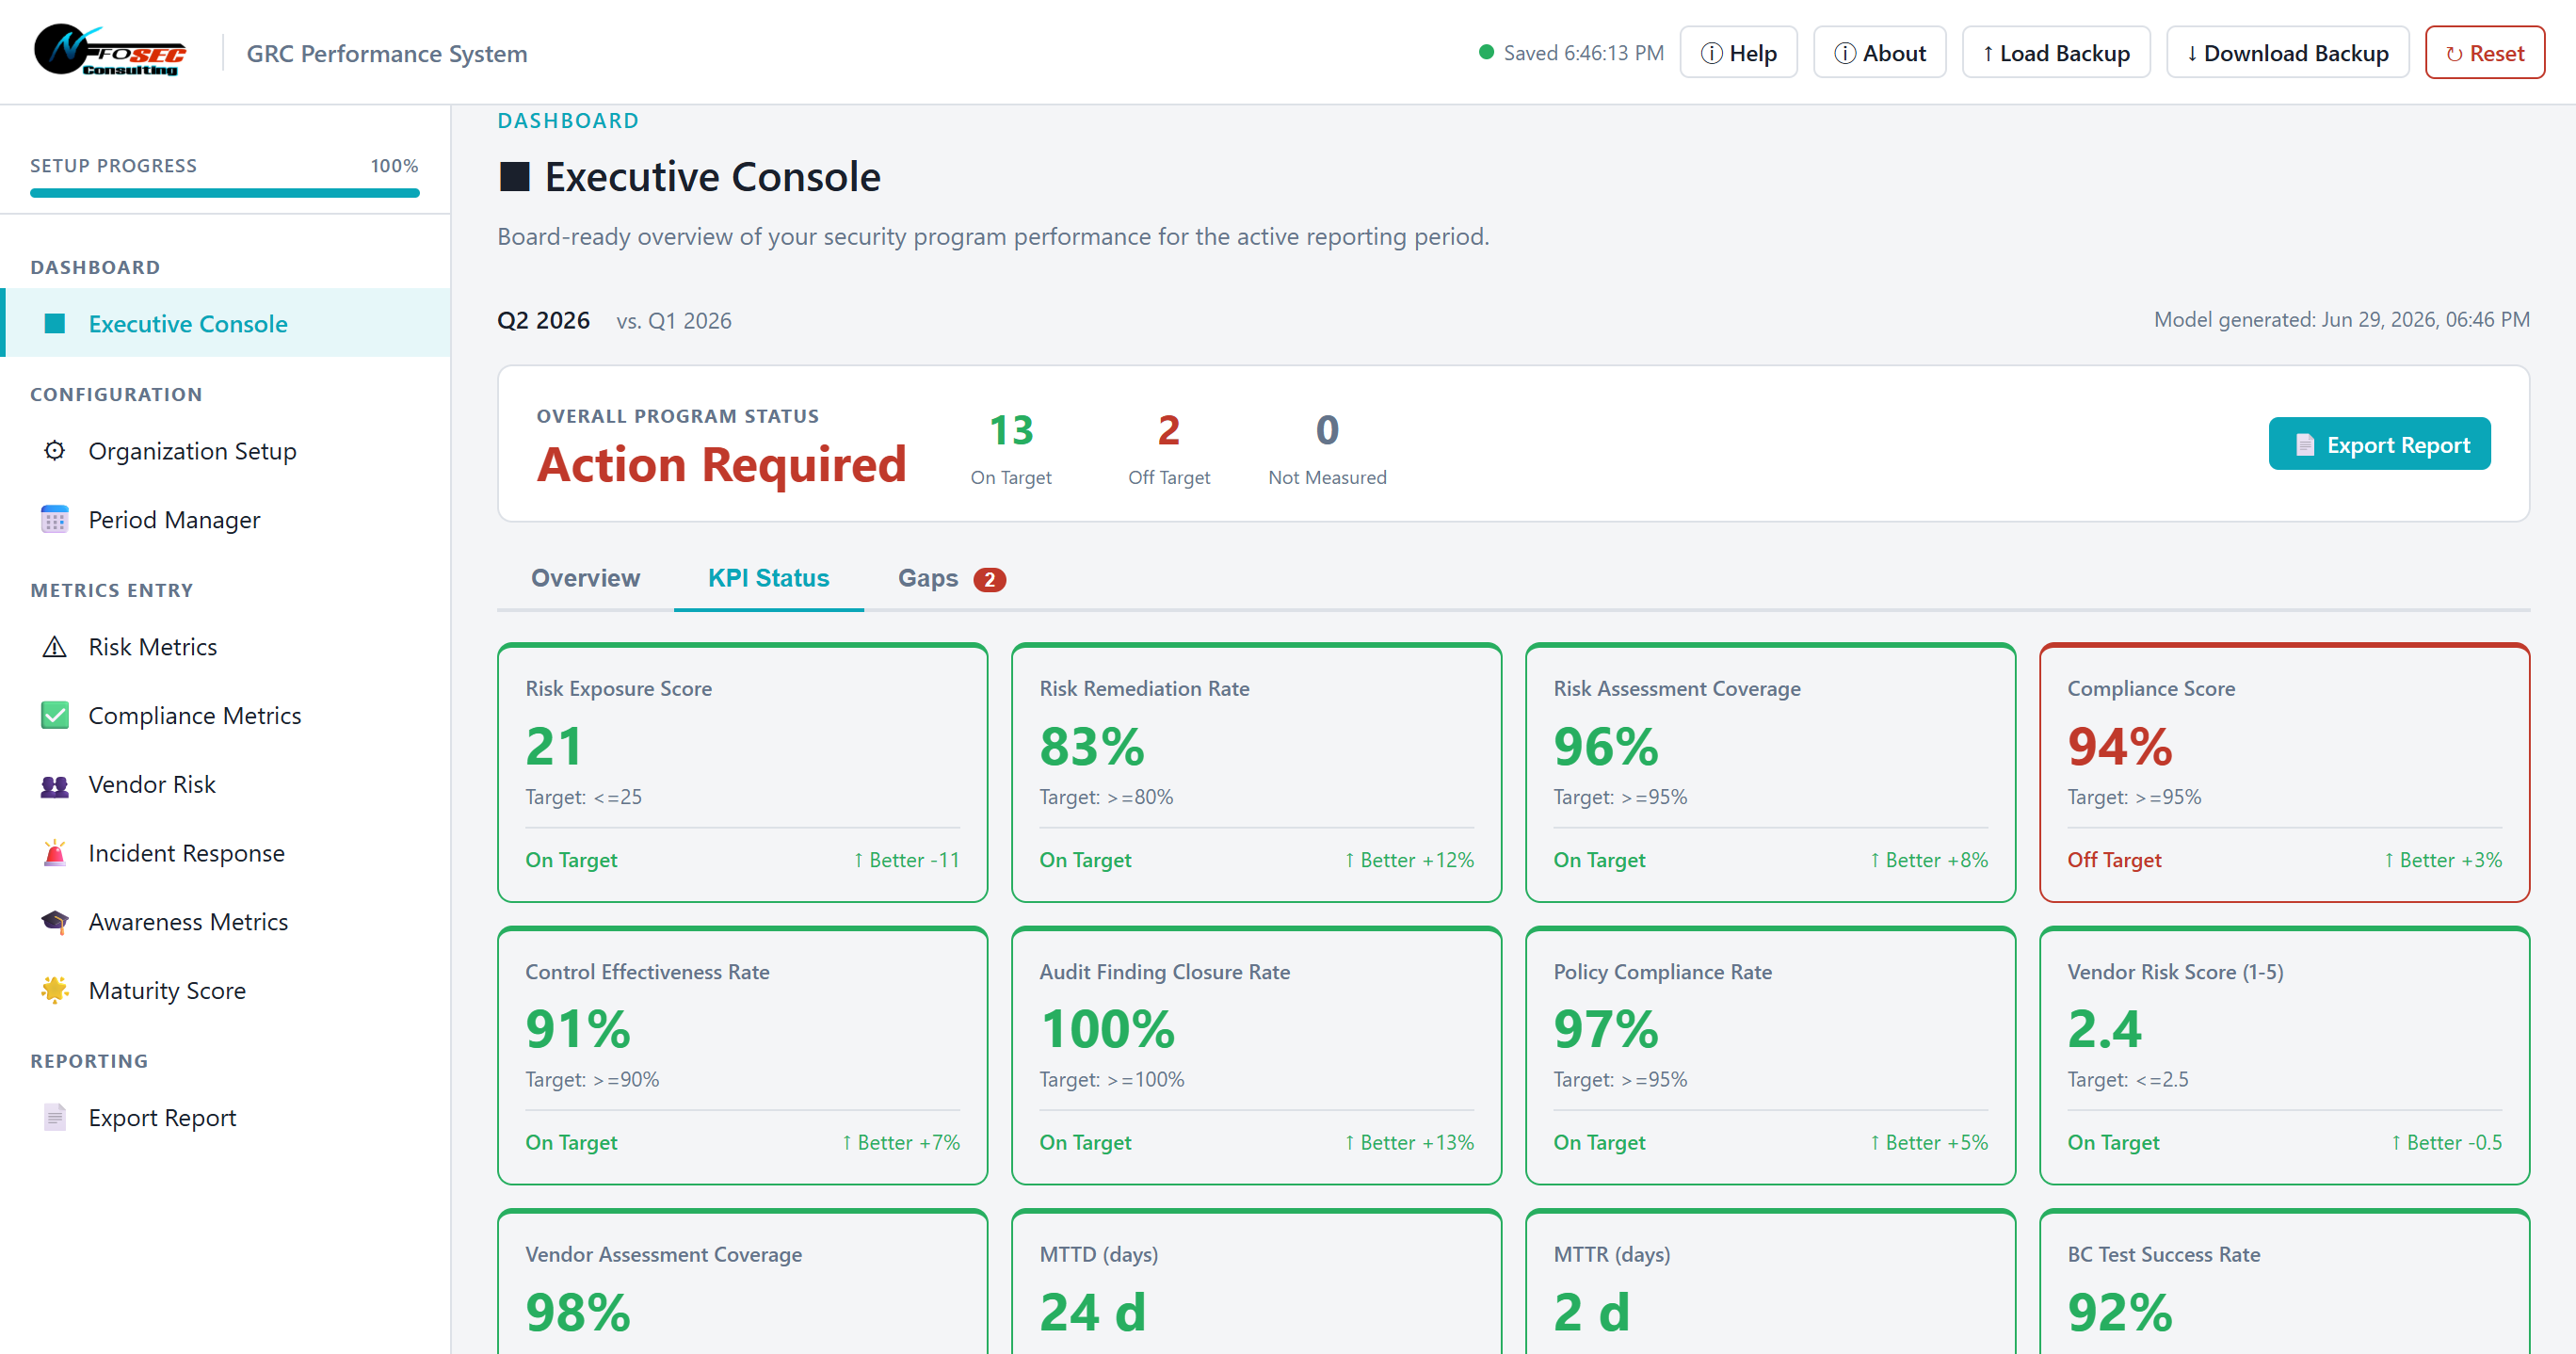Screen dimensions: 2576x1354
Task: Click the Better +13% trend text
Action: (x=1408, y=1141)
